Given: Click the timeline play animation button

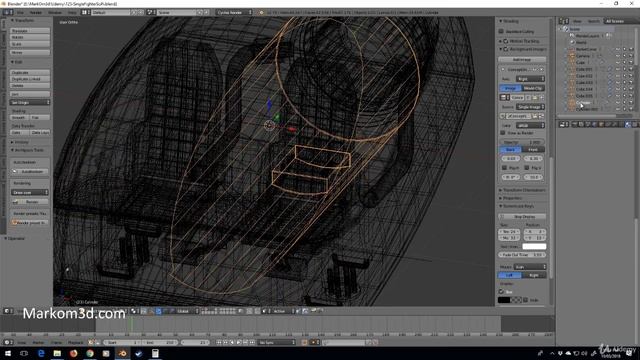Looking at the screenshot, I should coord(239,342).
